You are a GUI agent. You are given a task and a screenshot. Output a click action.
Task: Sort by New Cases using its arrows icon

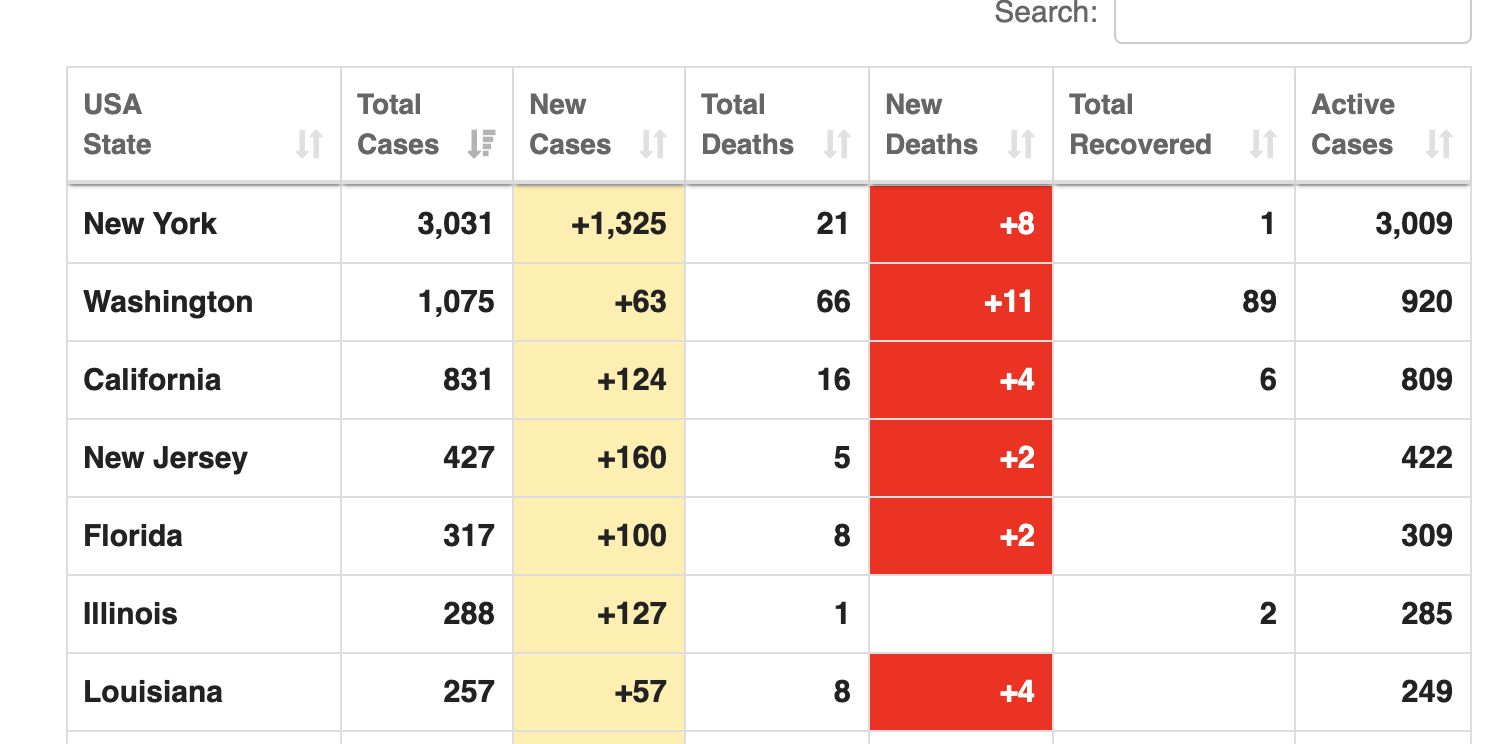point(653,145)
